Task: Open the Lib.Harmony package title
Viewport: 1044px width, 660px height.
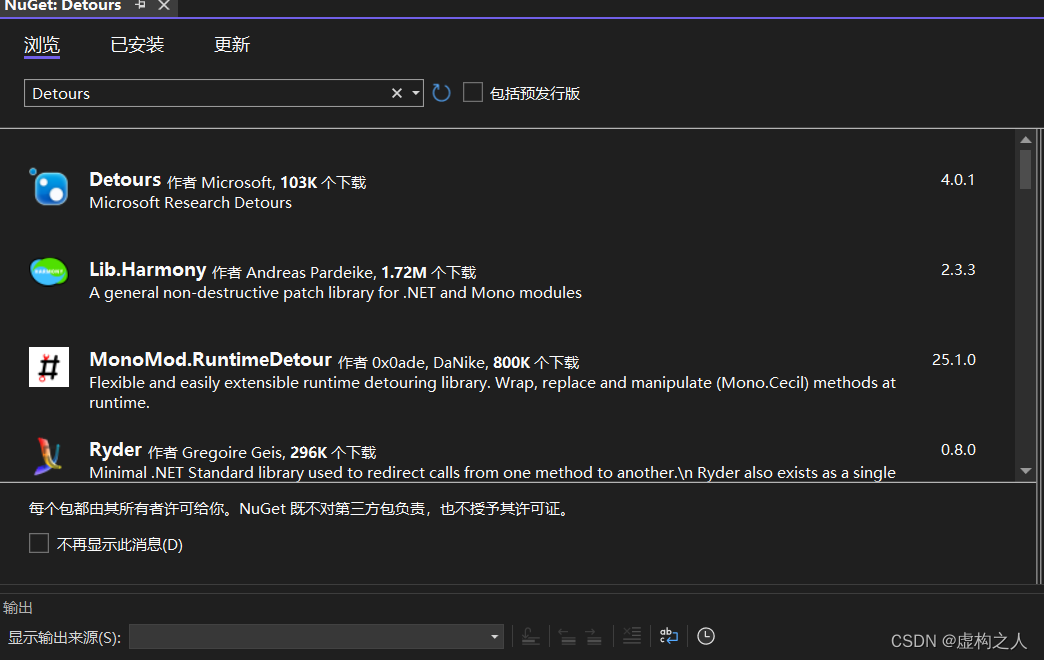Action: tap(148, 270)
